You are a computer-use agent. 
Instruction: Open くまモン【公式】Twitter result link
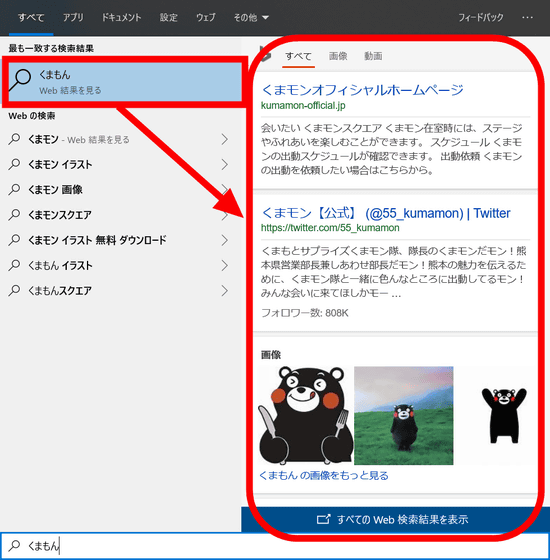[386, 213]
